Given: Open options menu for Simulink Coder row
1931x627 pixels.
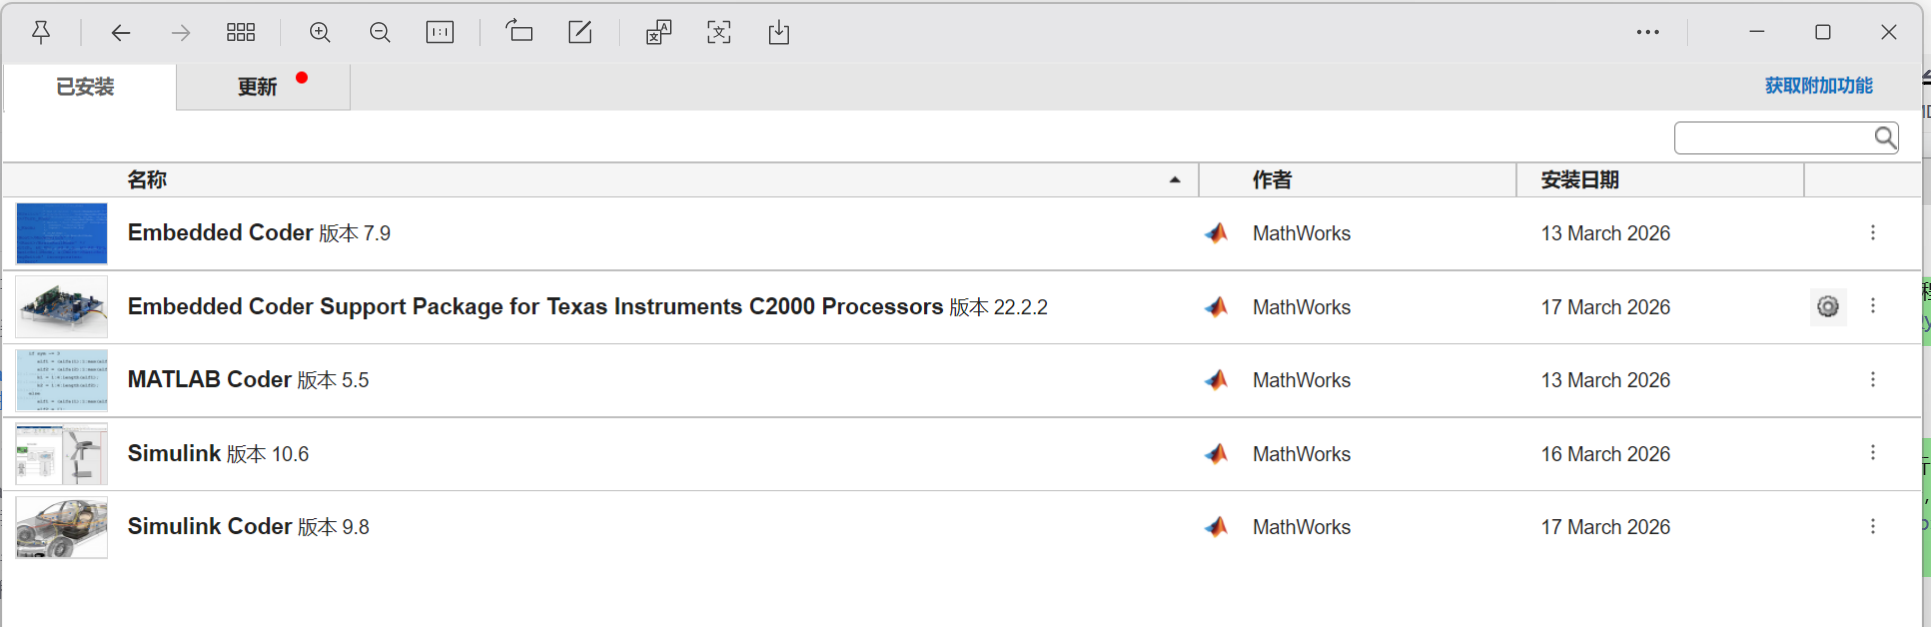Looking at the screenshot, I should 1873,526.
